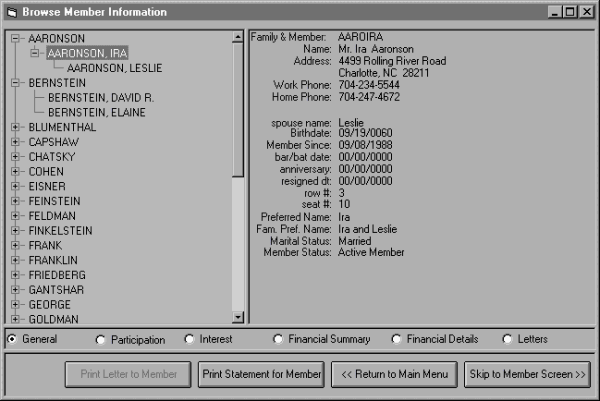Enable the Financial Details option
This screenshot has height=401, width=600.
click(x=396, y=340)
